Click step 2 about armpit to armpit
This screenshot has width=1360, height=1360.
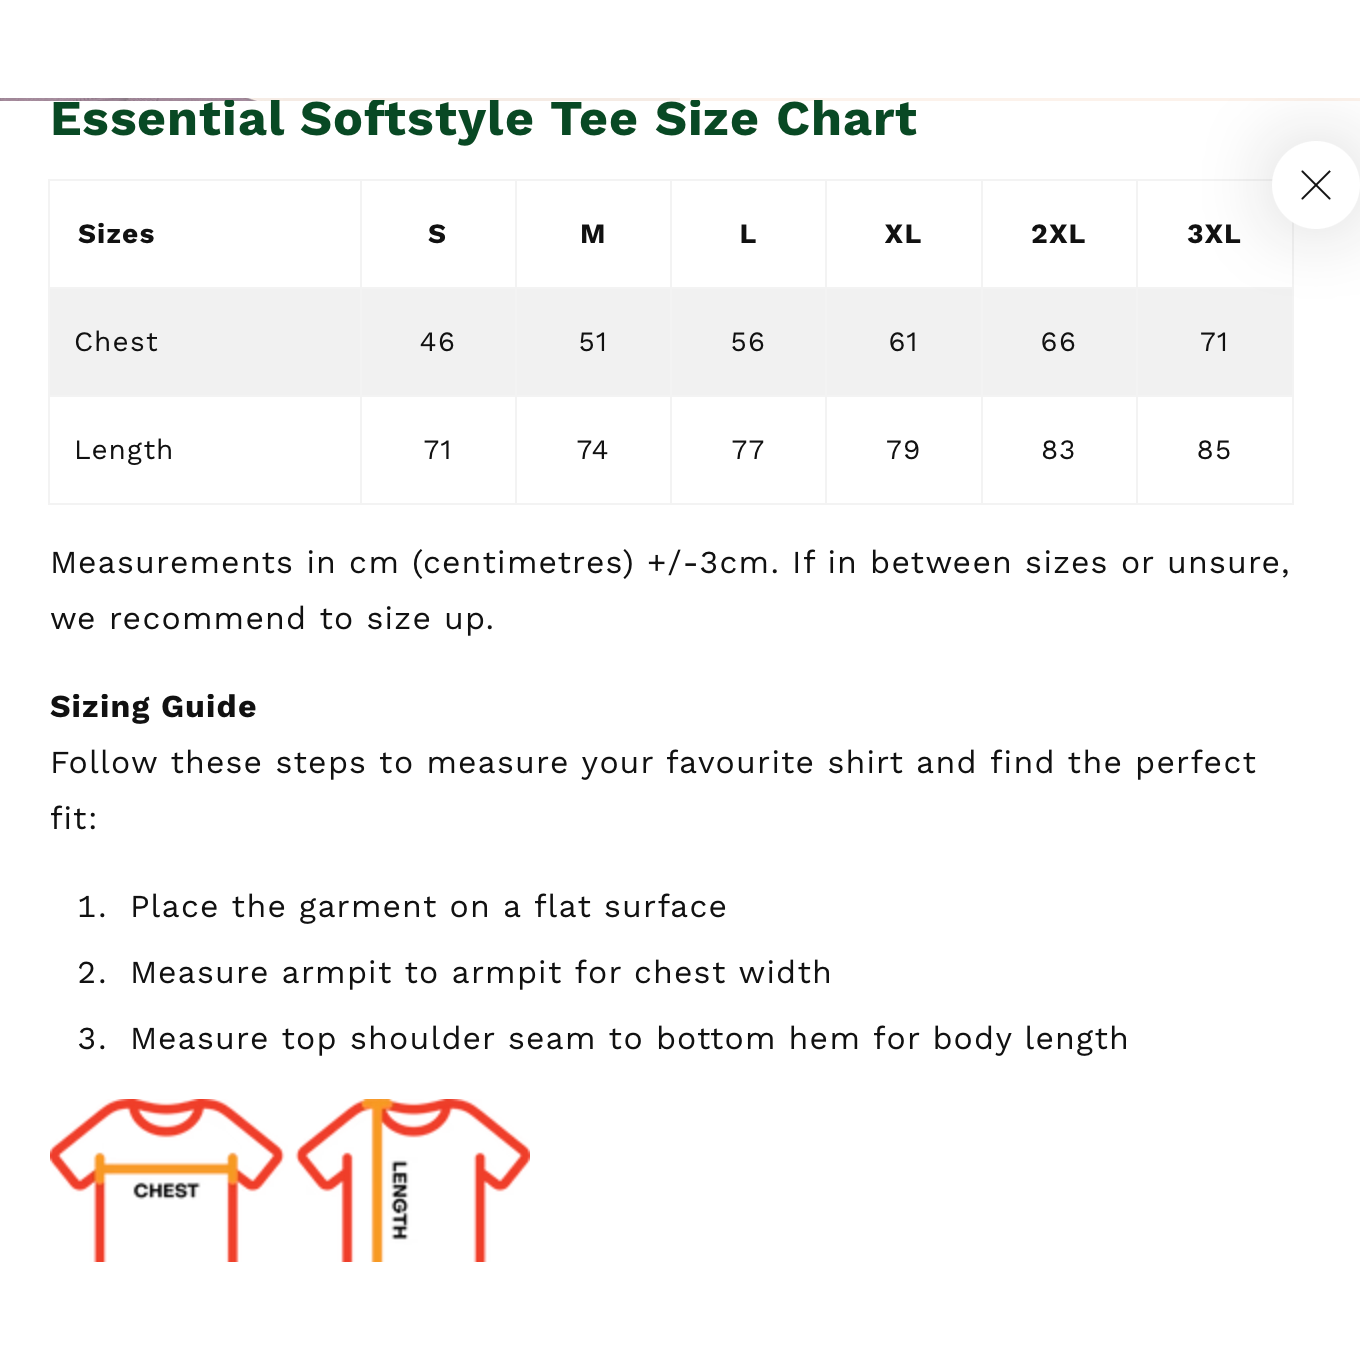click(x=481, y=973)
